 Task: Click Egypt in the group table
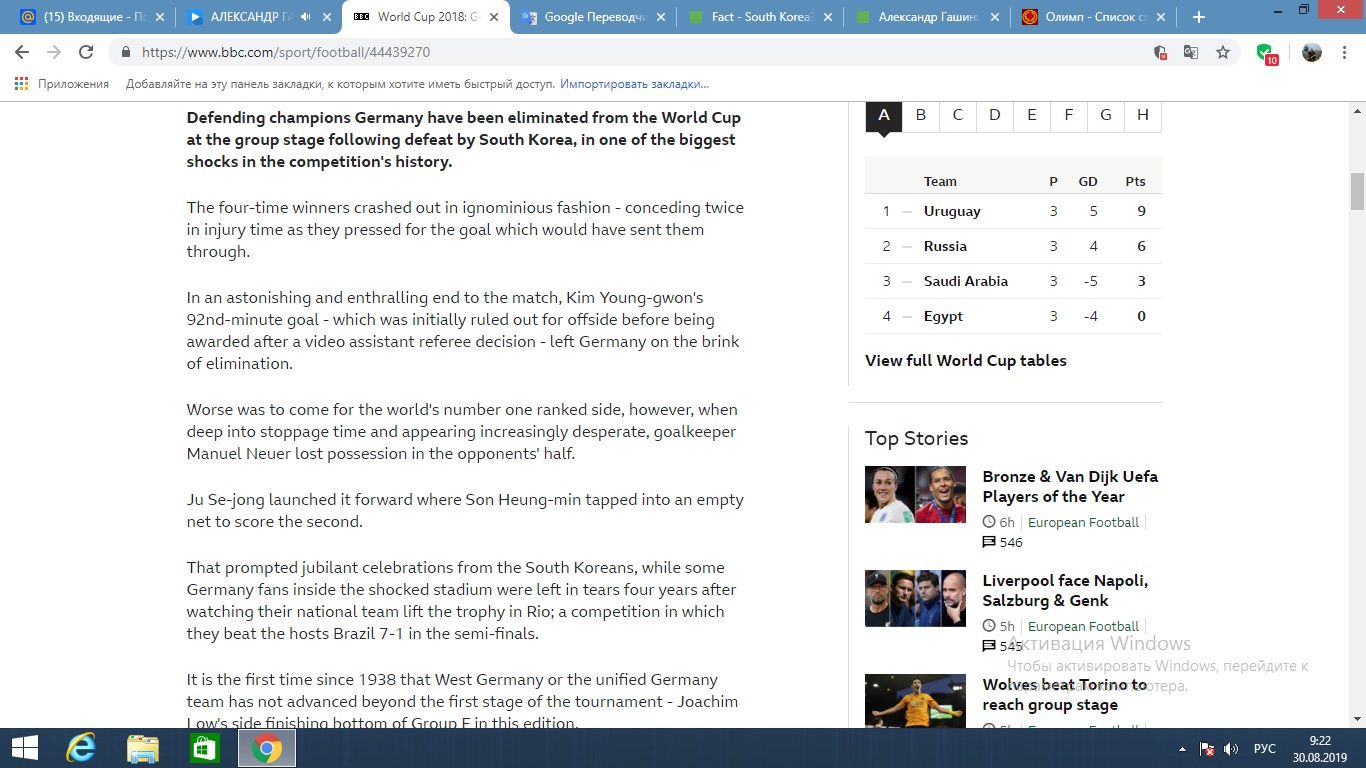943,316
